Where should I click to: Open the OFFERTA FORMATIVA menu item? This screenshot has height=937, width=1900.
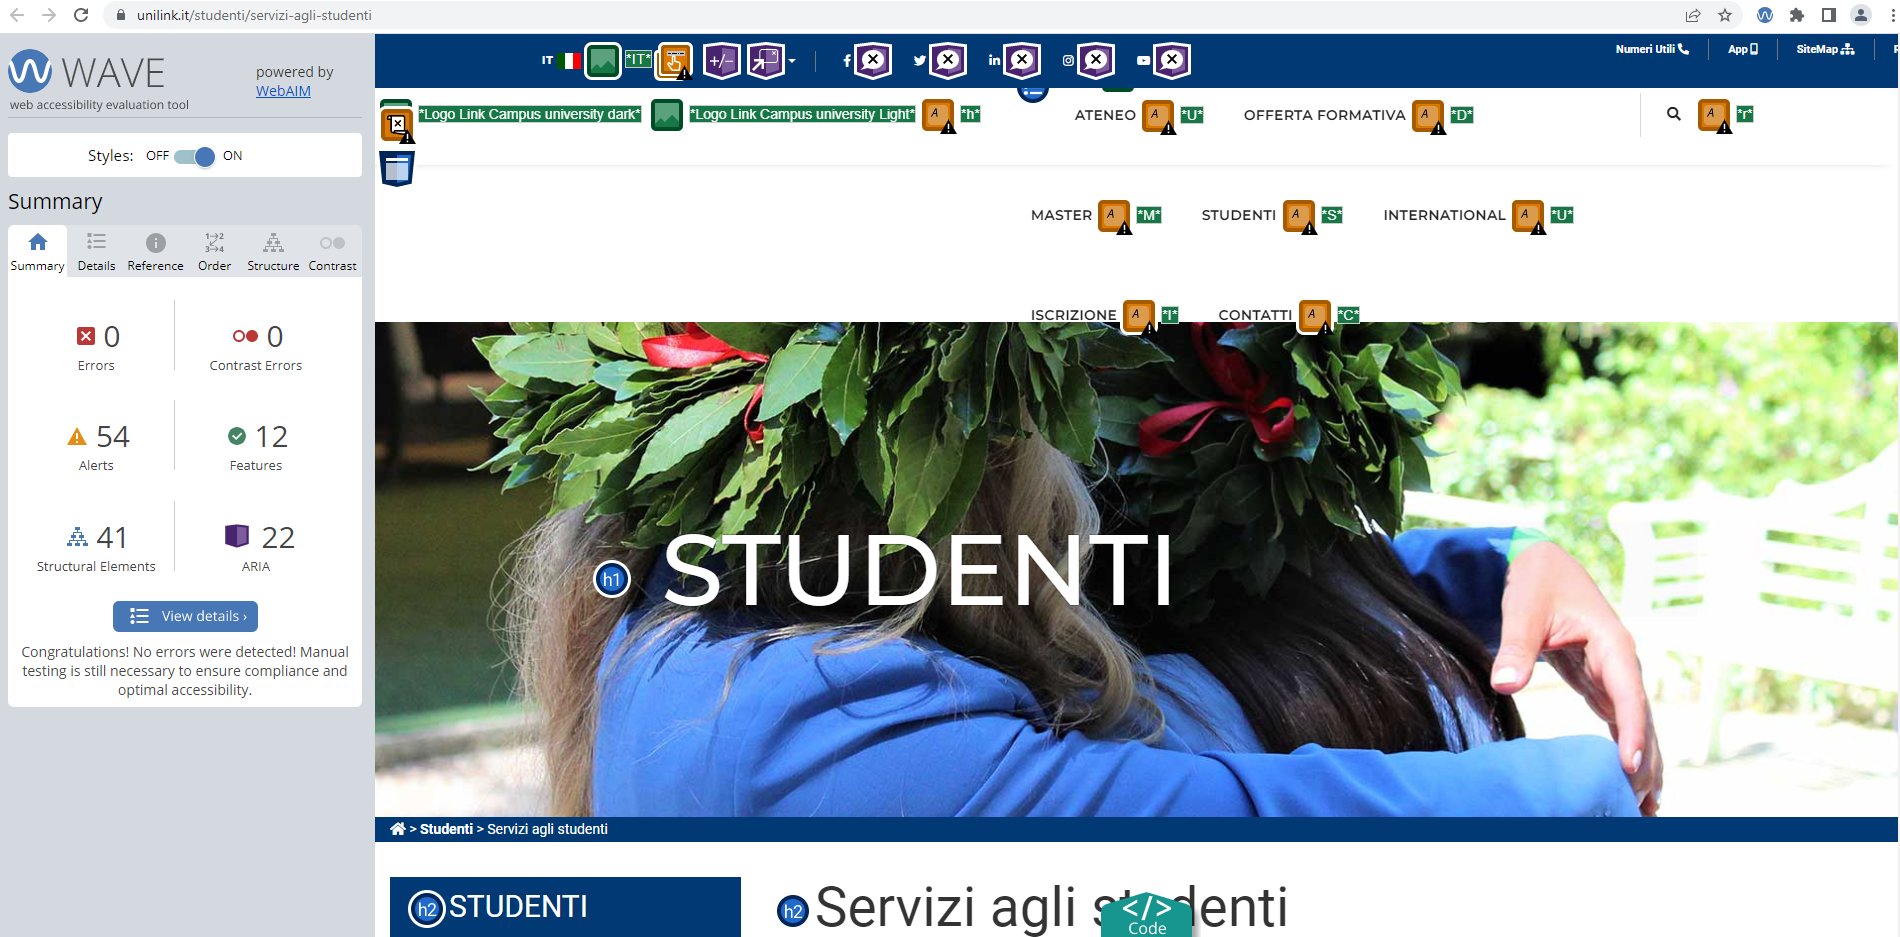pos(1324,115)
